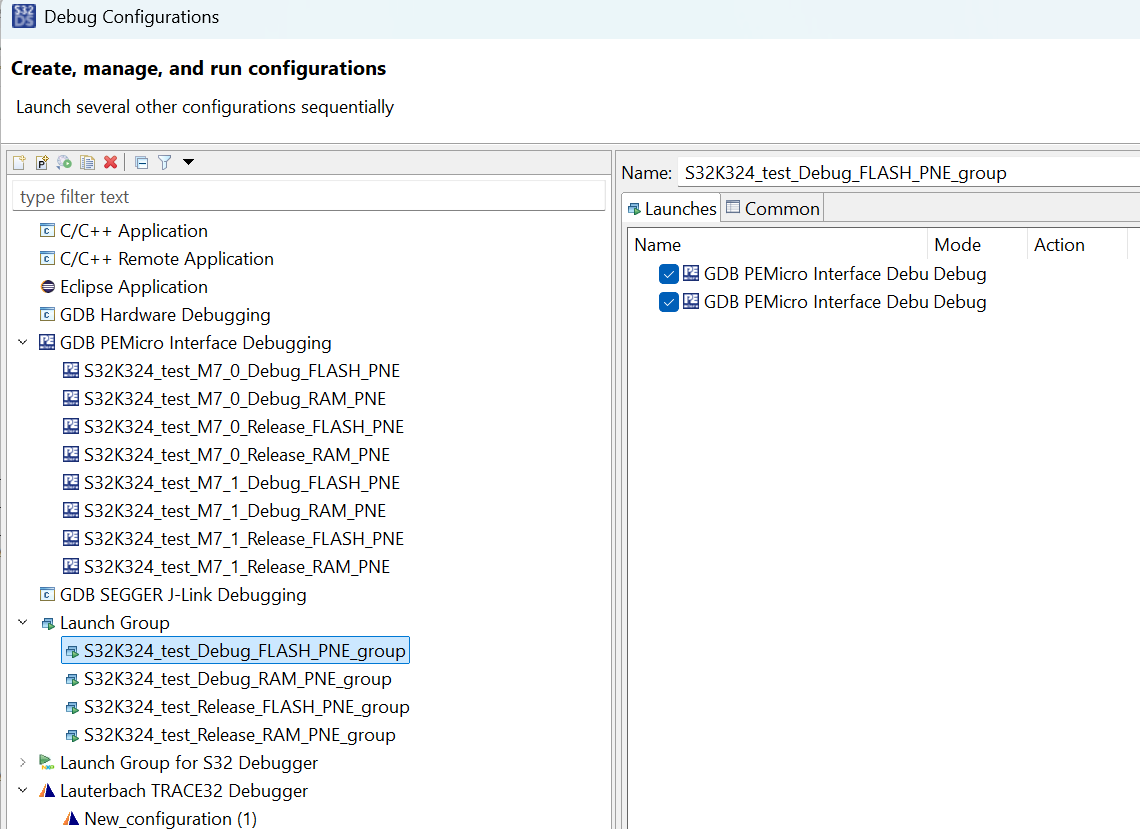The width and height of the screenshot is (1140, 829).
Task: Select the C/C++ Application item
Action: (x=134, y=231)
